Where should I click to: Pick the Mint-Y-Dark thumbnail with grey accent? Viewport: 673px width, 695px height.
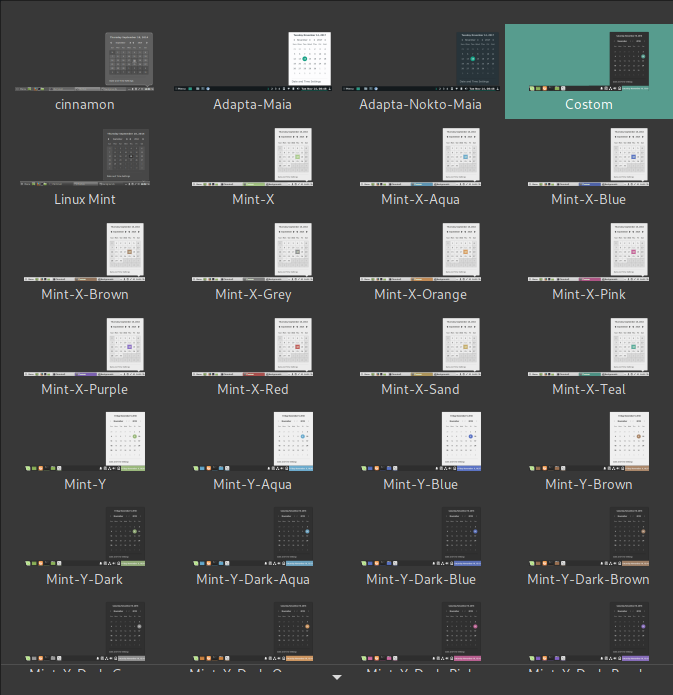tap(84, 632)
